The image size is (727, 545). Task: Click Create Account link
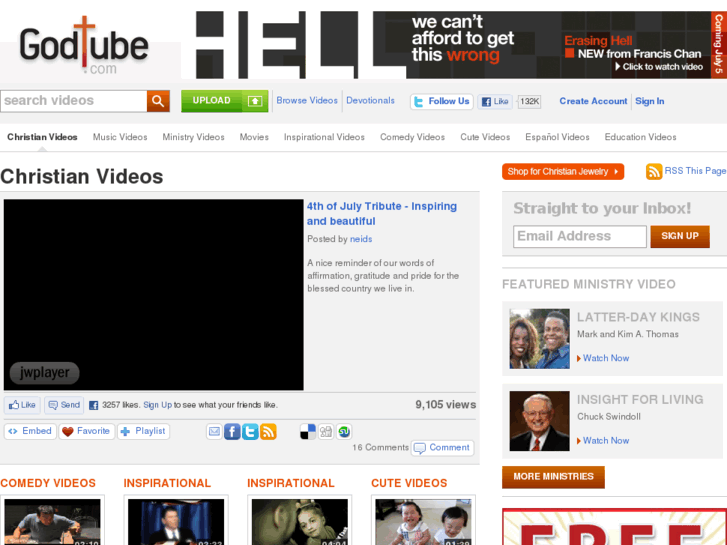(593, 101)
